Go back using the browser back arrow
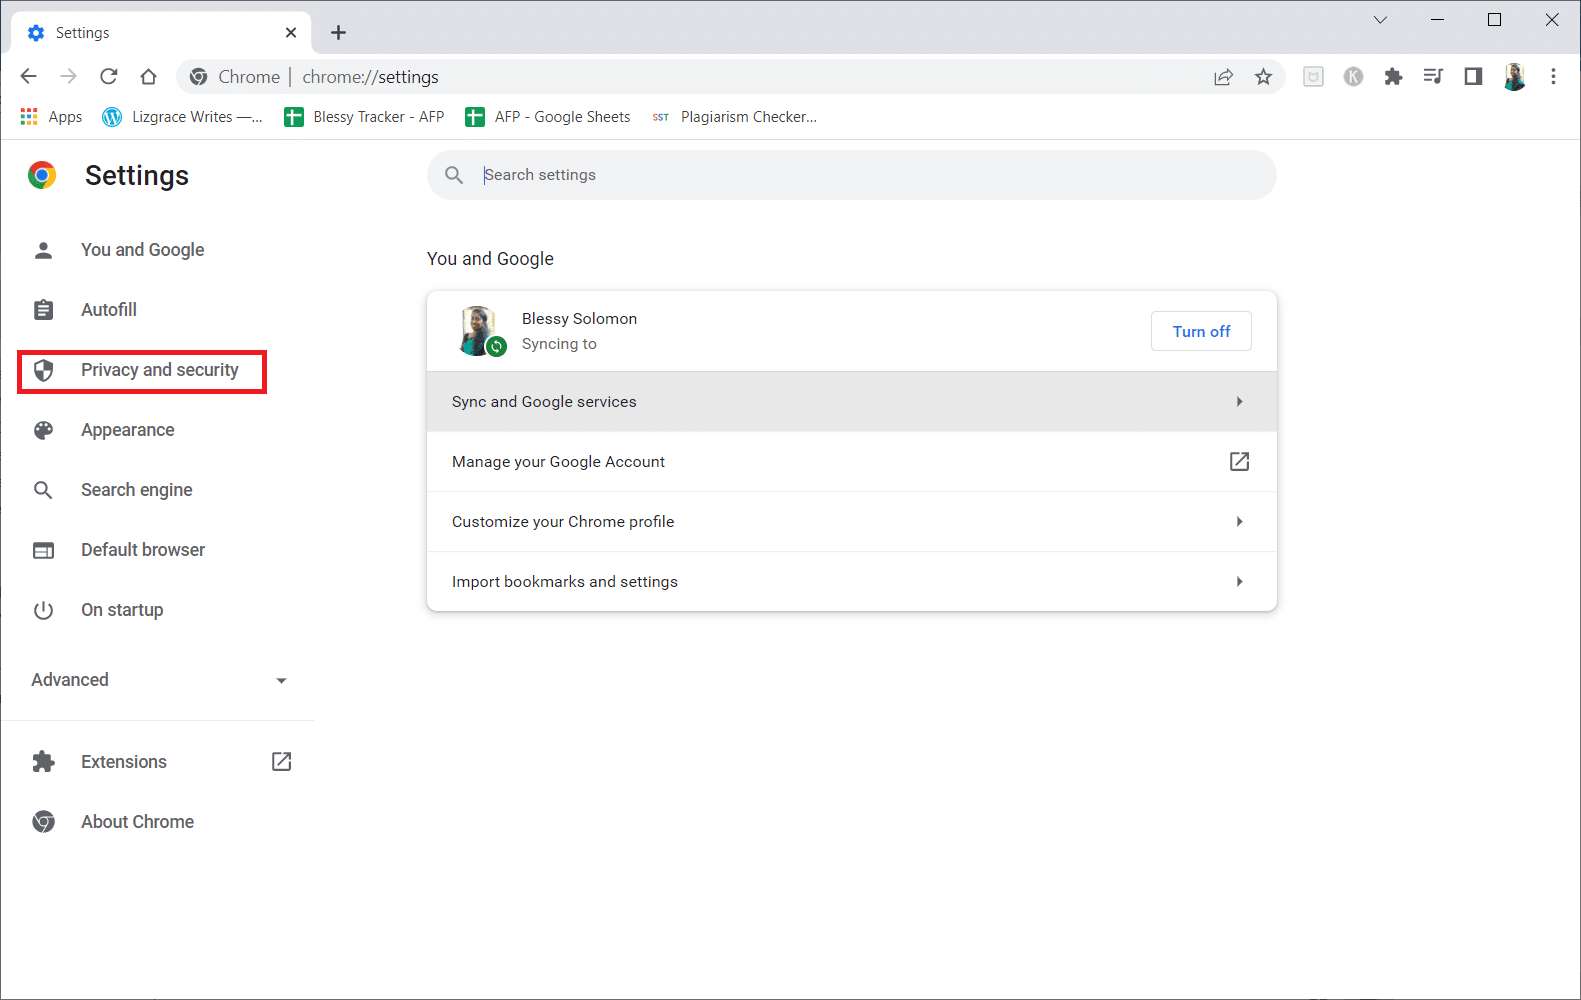Screen dimensions: 1581x1000 [28, 76]
